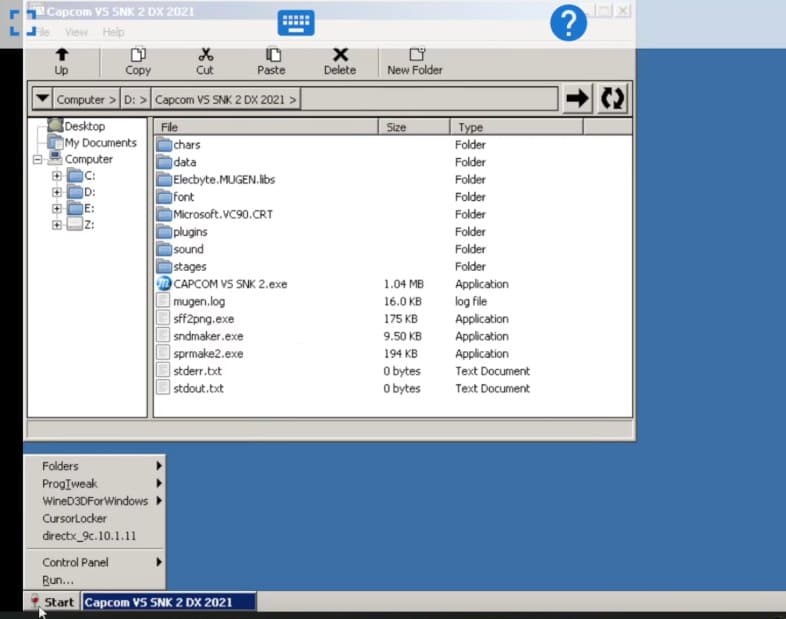Select the sprmake2.exe file icon

163,353
